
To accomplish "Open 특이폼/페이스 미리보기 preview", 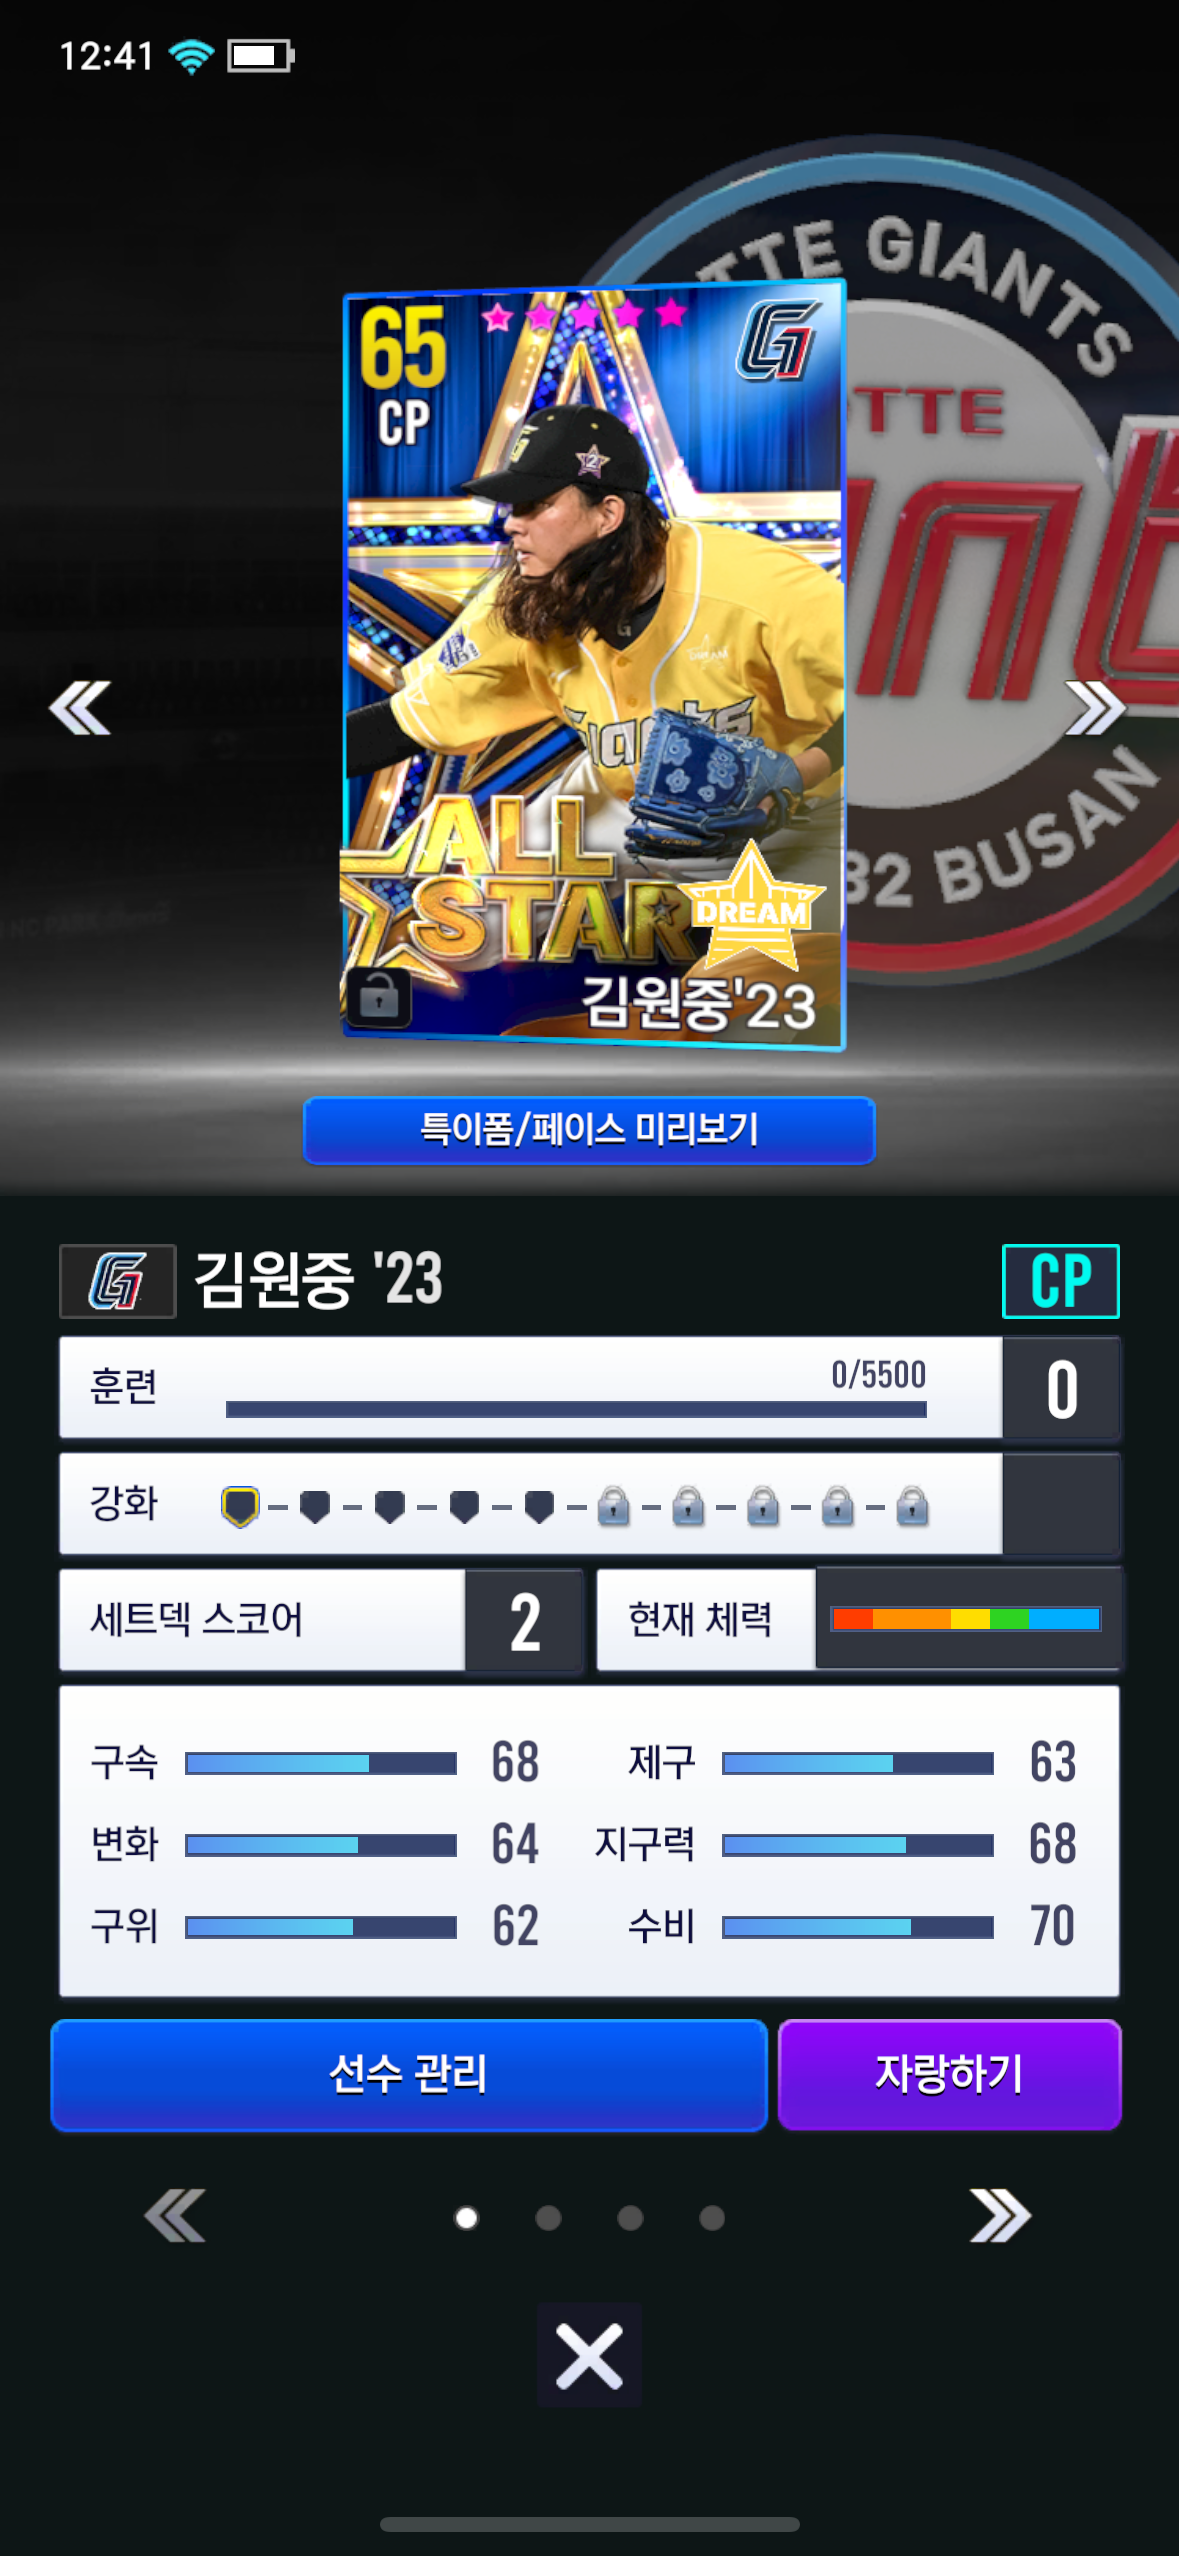I will (x=589, y=1130).
